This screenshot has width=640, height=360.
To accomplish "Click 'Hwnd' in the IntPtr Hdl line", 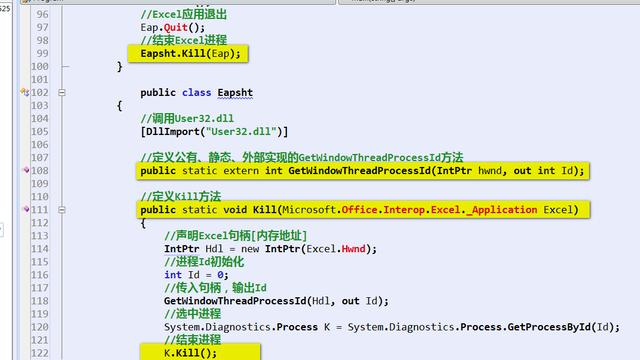I will tap(353, 249).
